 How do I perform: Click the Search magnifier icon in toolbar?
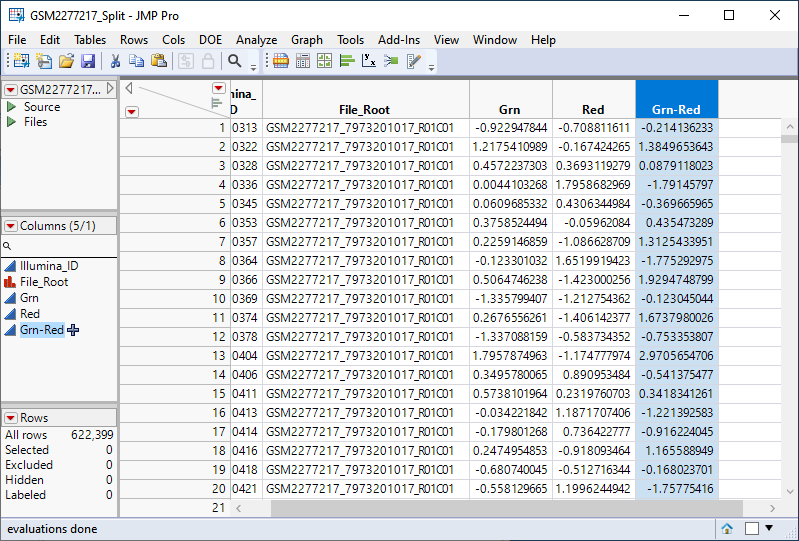[x=235, y=62]
